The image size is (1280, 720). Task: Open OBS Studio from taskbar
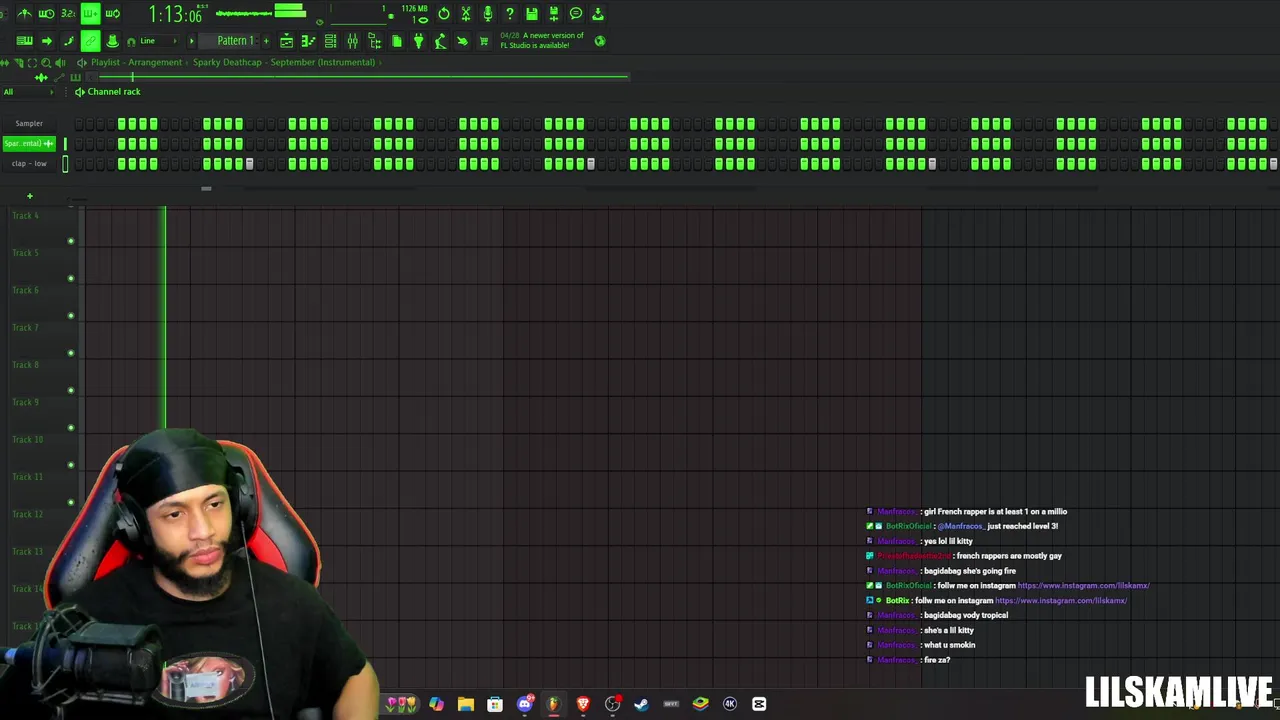pos(612,704)
